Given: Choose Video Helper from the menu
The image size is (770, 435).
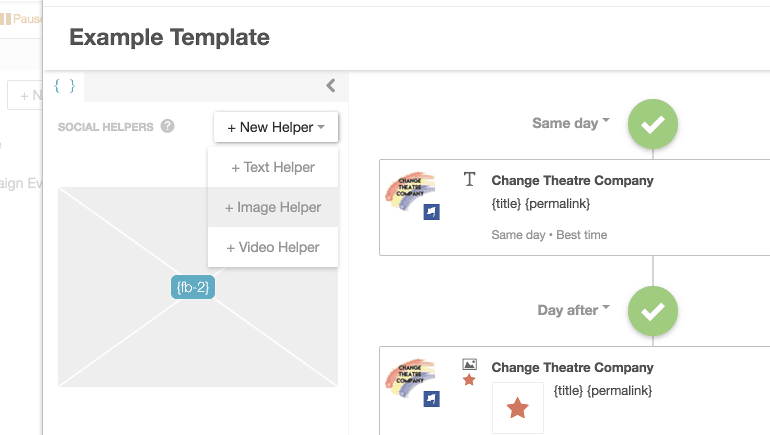Looking at the screenshot, I should 273,248.
